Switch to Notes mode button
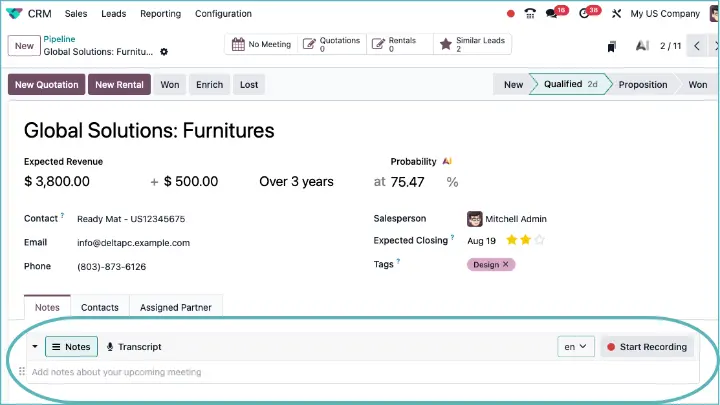This screenshot has height=405, width=720. tap(71, 347)
